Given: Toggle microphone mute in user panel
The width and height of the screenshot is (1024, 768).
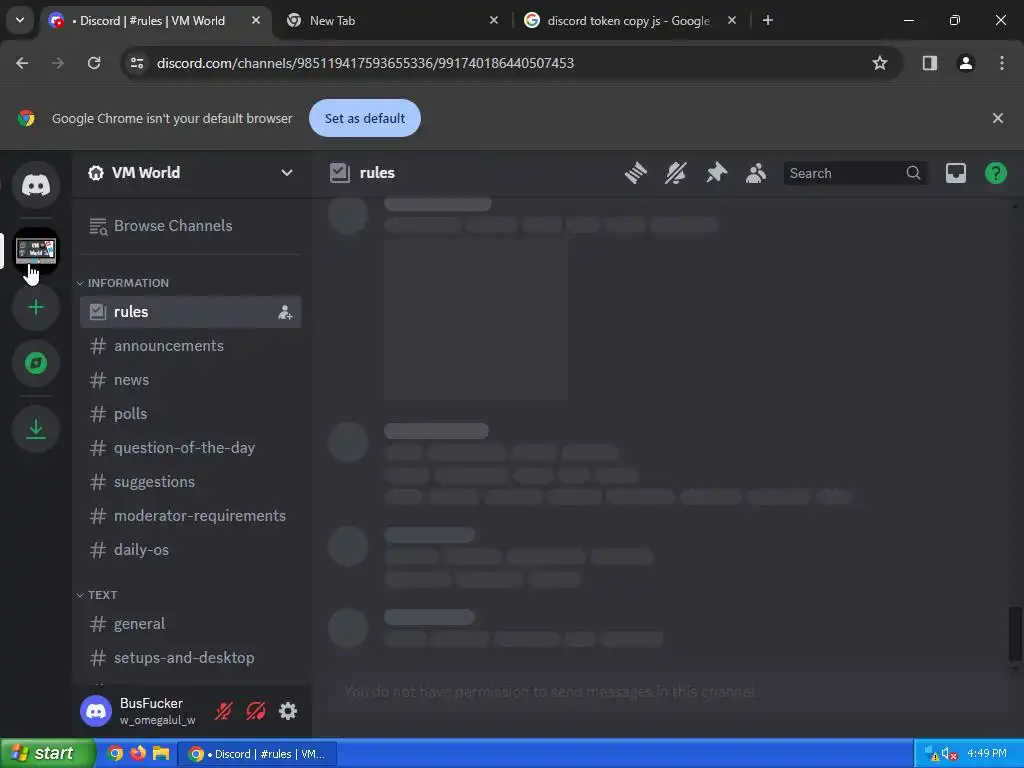Looking at the screenshot, I should (x=223, y=711).
